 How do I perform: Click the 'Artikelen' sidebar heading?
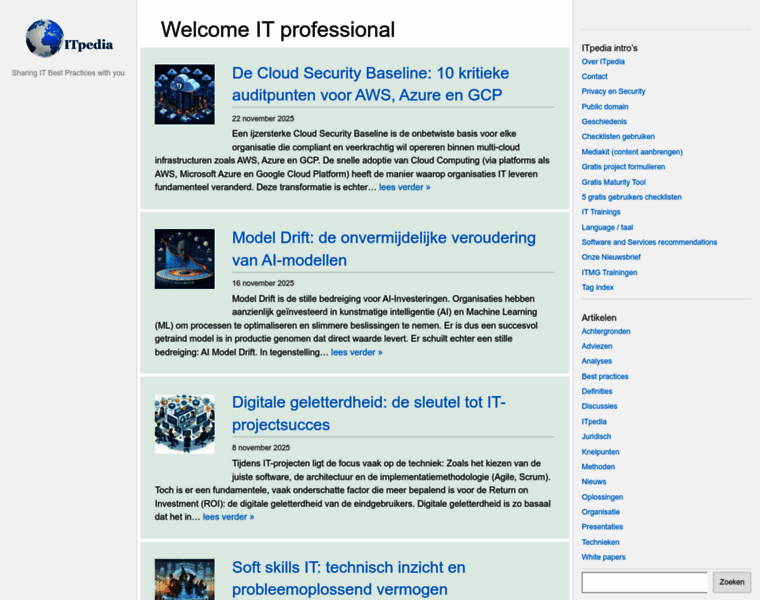[599, 318]
